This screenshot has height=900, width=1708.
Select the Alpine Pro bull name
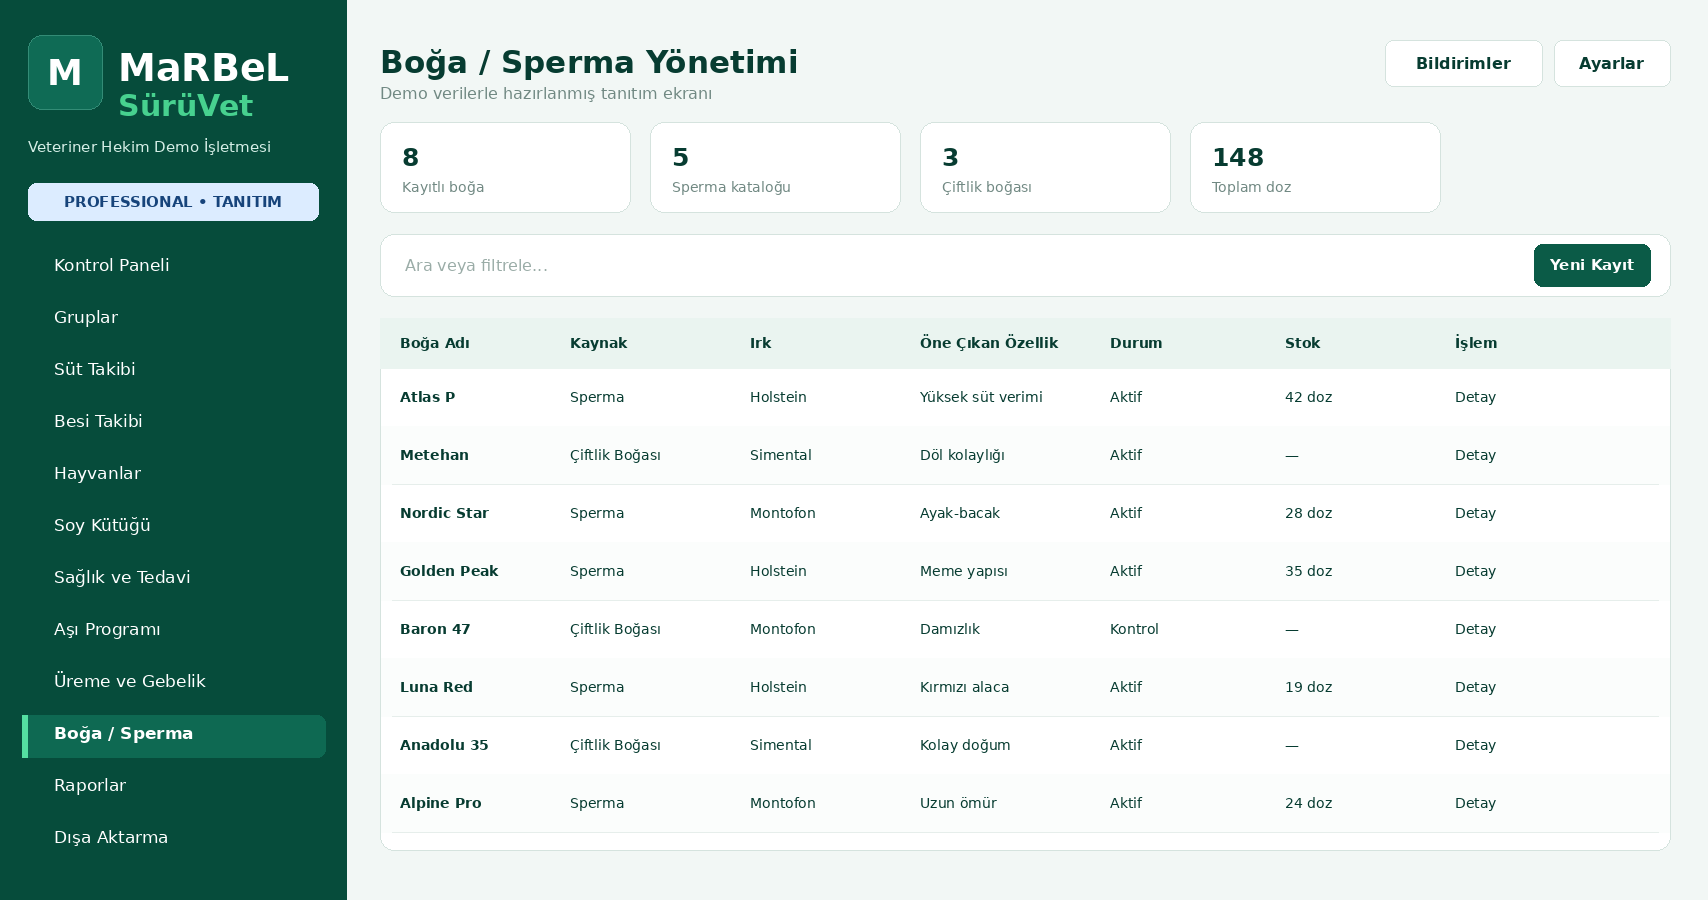(x=440, y=803)
